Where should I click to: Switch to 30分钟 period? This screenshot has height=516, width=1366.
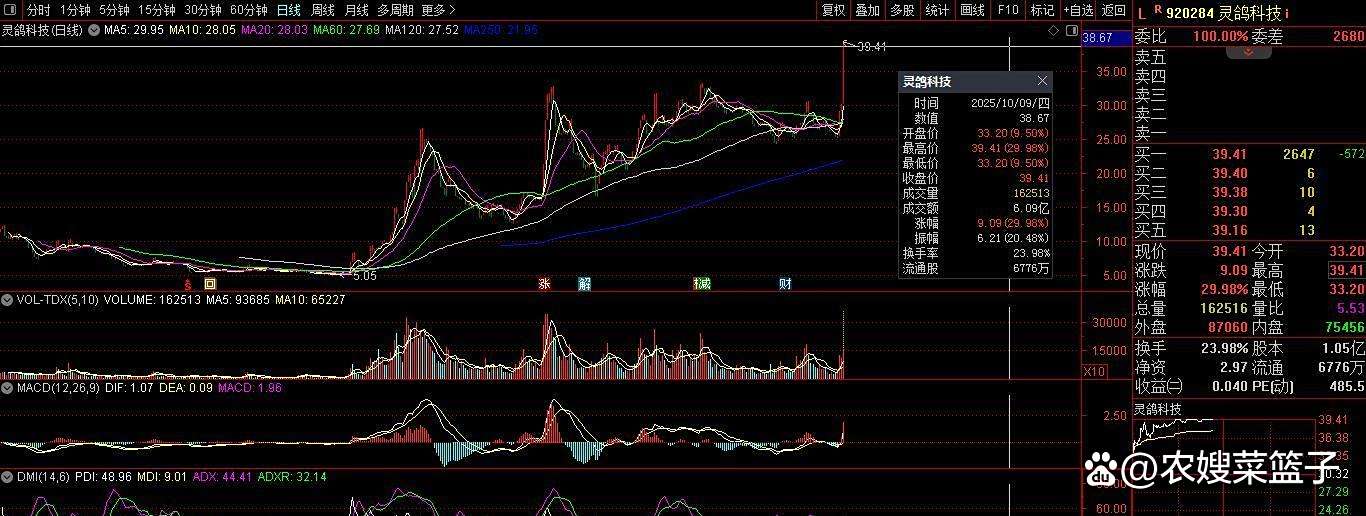[203, 10]
